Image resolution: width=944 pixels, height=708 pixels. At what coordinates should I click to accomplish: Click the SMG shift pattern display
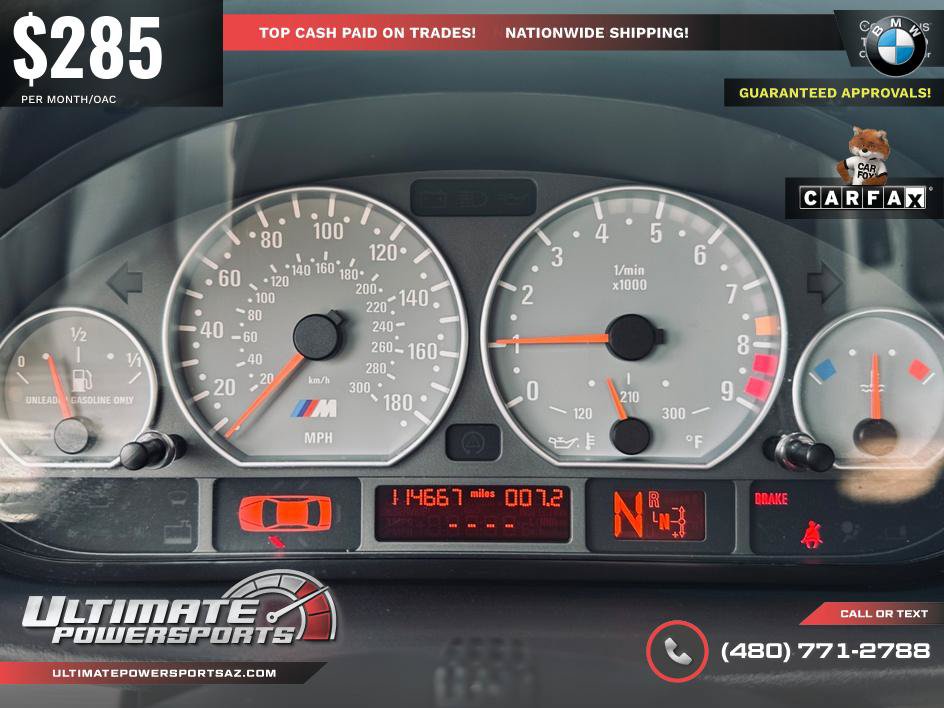click(668, 514)
